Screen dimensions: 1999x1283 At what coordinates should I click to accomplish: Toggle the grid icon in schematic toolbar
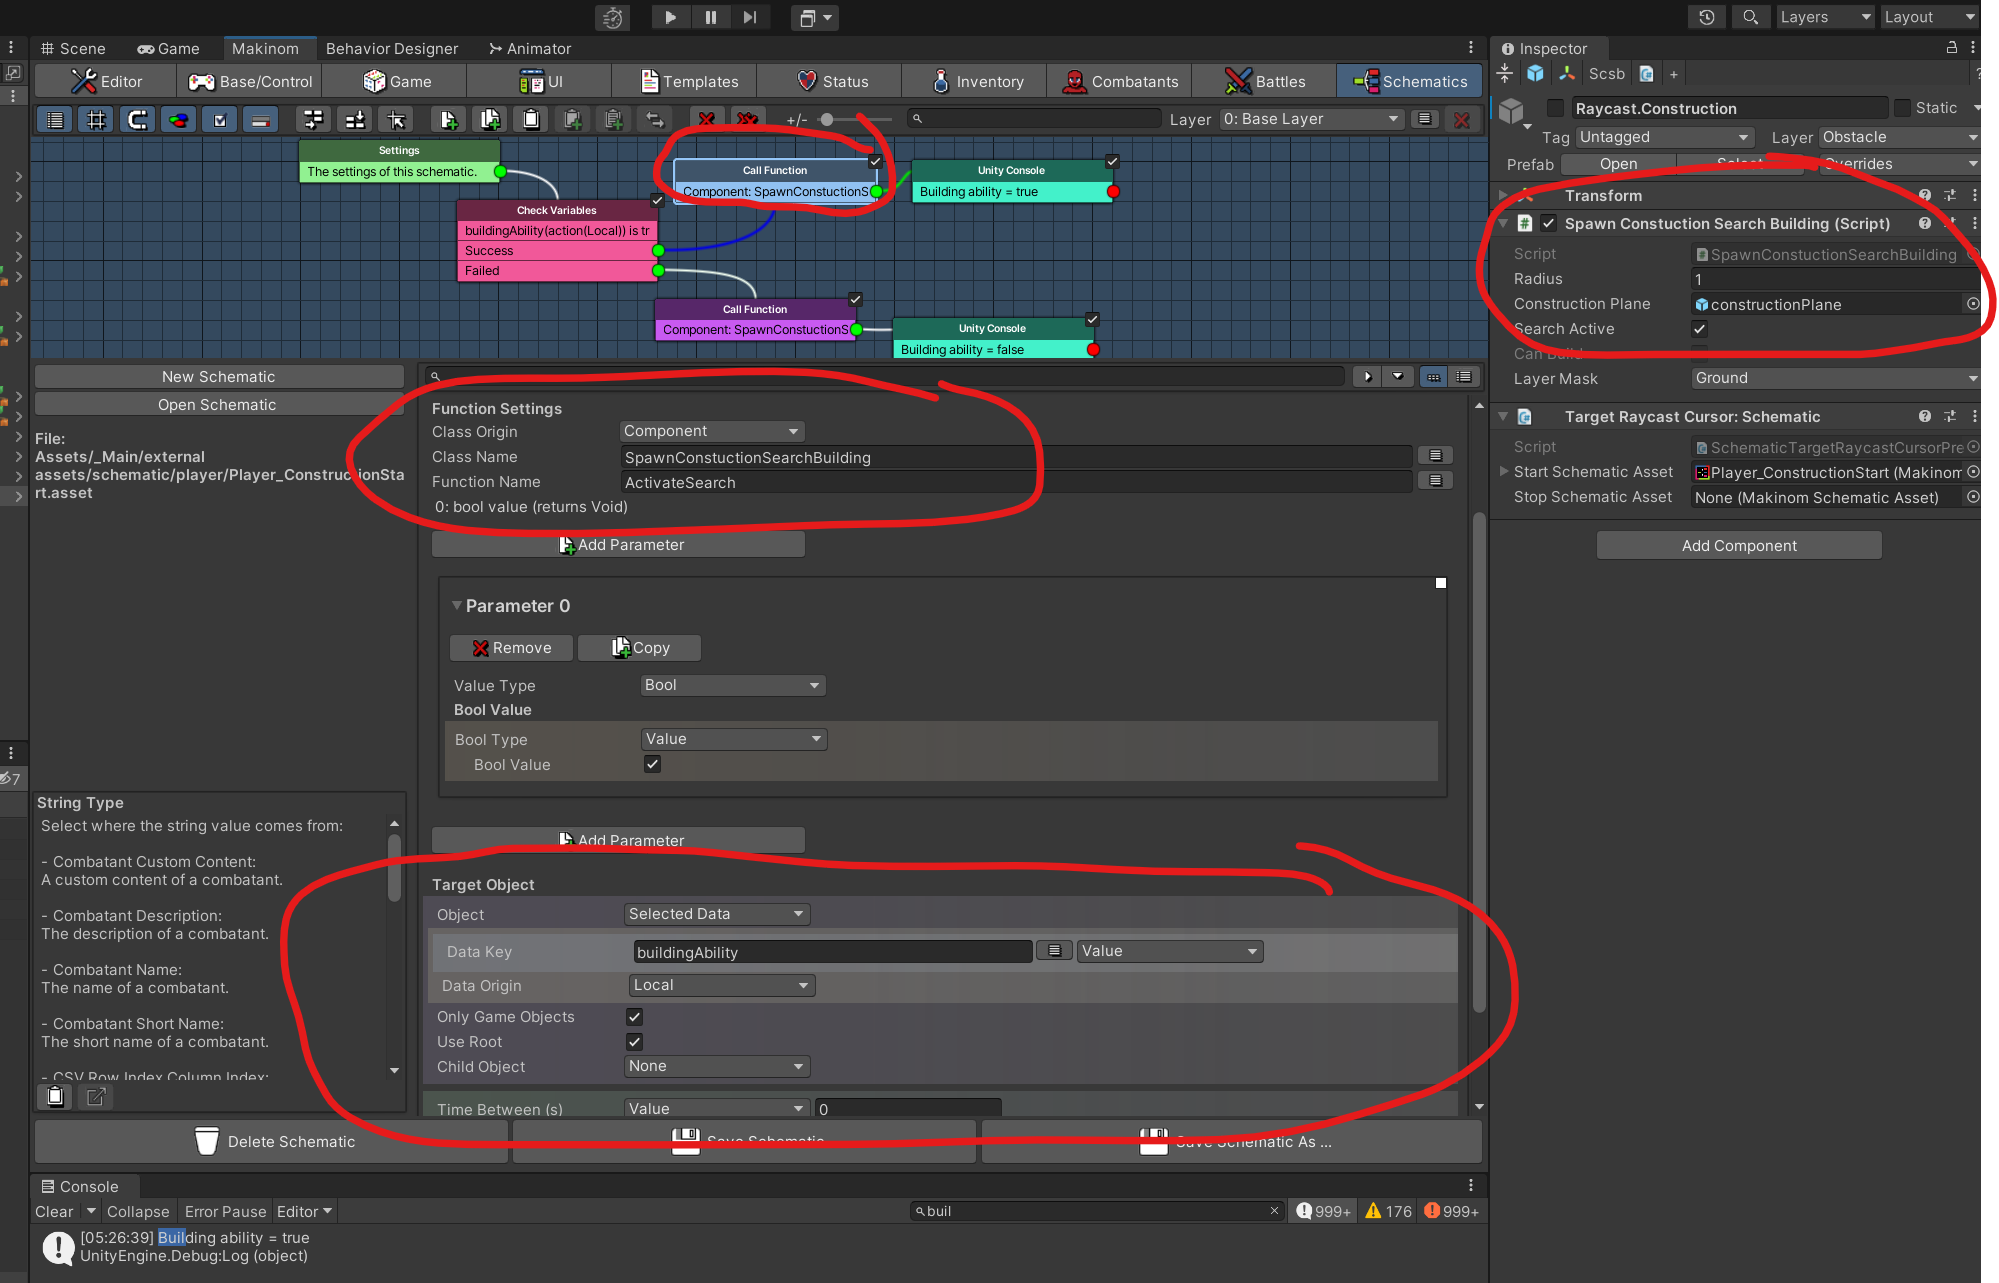(96, 120)
